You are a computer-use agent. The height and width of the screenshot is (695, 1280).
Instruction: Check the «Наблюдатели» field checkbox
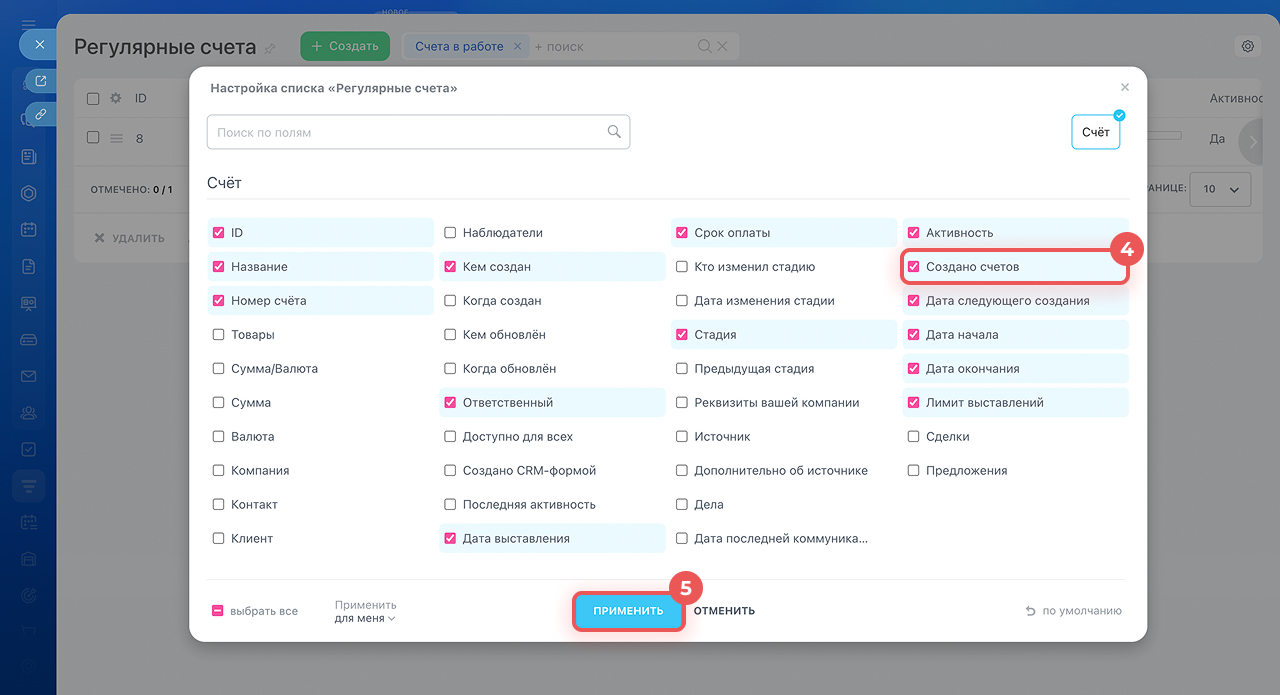pos(450,233)
